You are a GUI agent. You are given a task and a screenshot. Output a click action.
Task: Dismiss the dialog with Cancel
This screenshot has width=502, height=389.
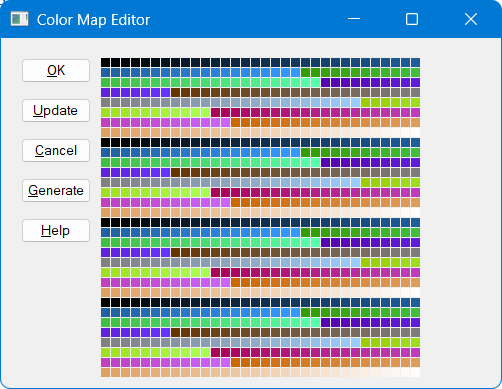pyautogui.click(x=56, y=150)
